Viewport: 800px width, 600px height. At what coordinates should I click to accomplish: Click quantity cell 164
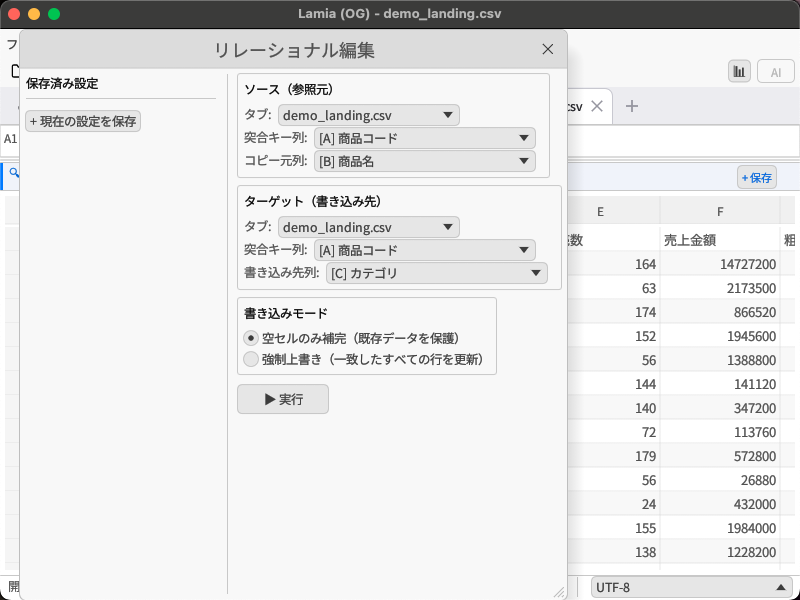(x=613, y=264)
